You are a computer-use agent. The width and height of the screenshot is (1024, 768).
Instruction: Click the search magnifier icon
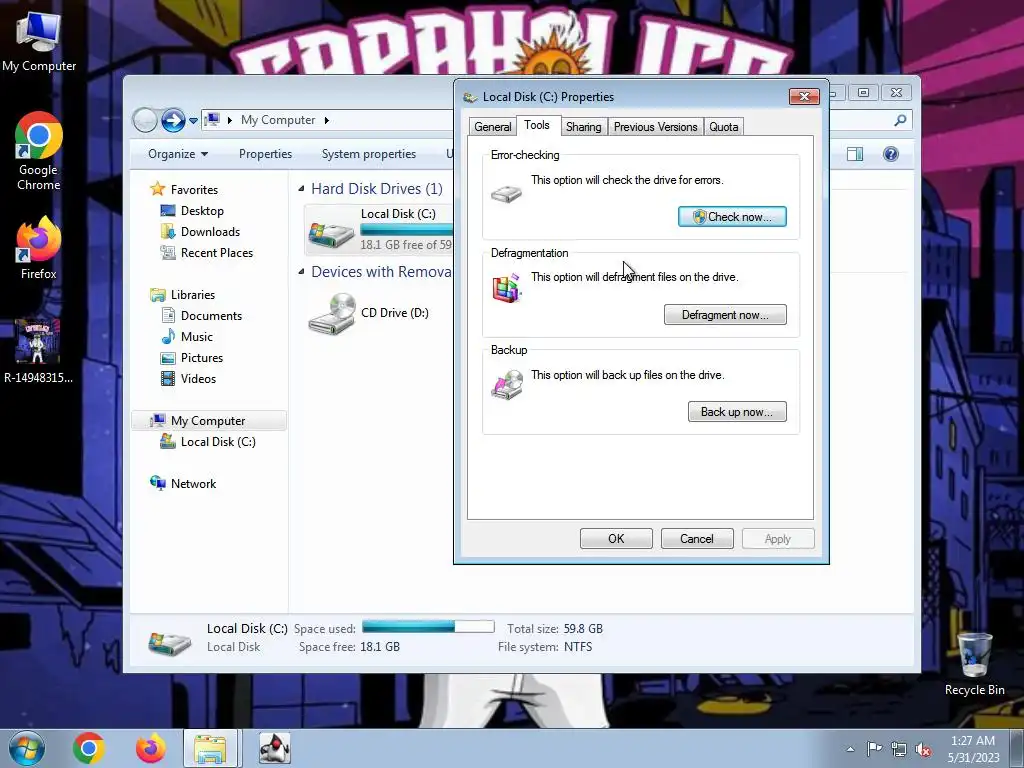click(x=901, y=120)
